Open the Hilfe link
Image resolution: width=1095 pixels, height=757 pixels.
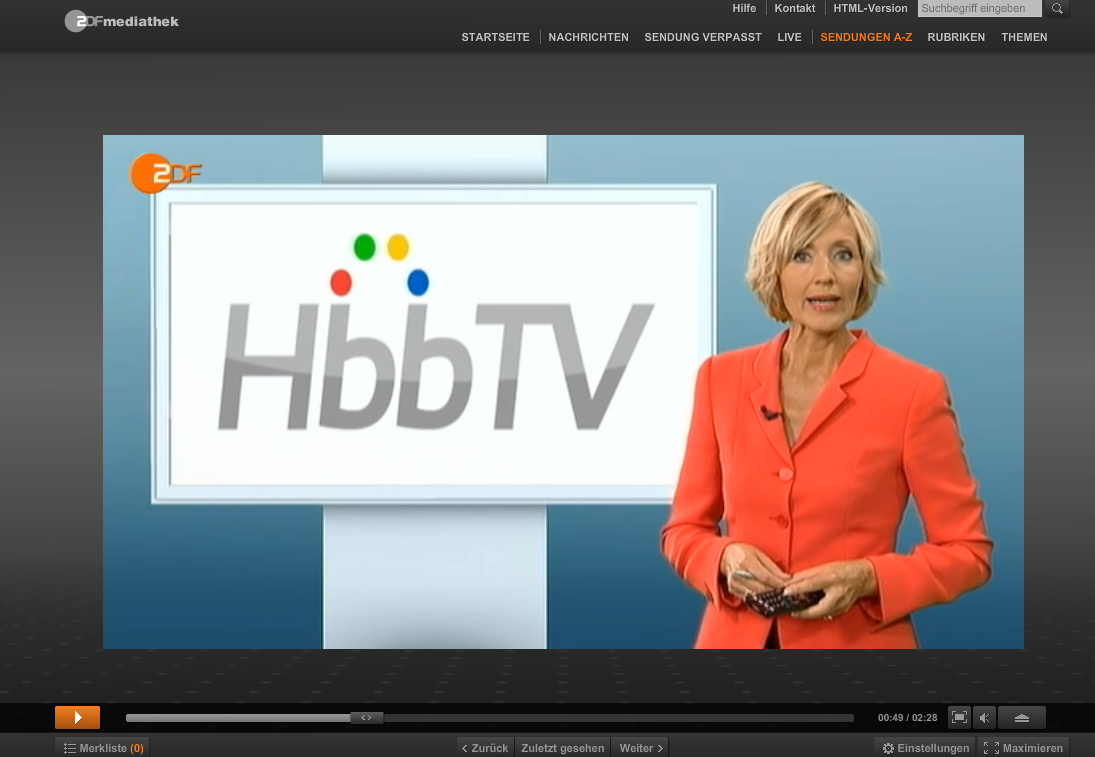coord(744,8)
